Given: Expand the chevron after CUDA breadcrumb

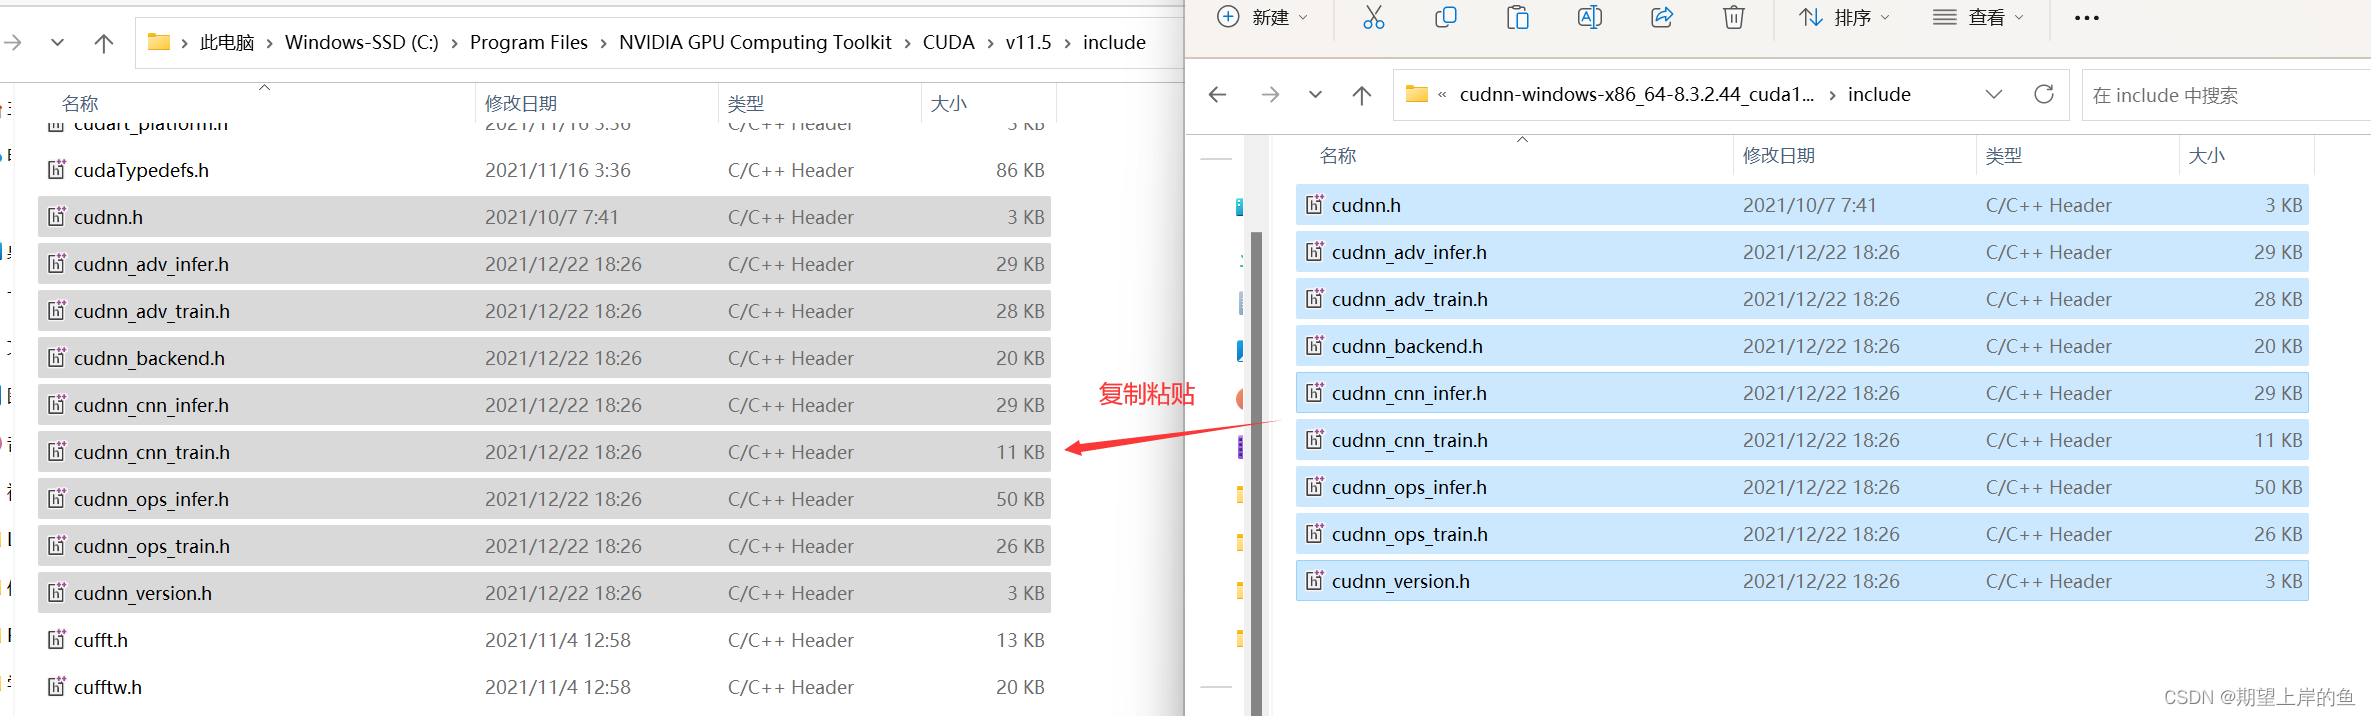Looking at the screenshot, I should pyautogui.click(x=990, y=43).
